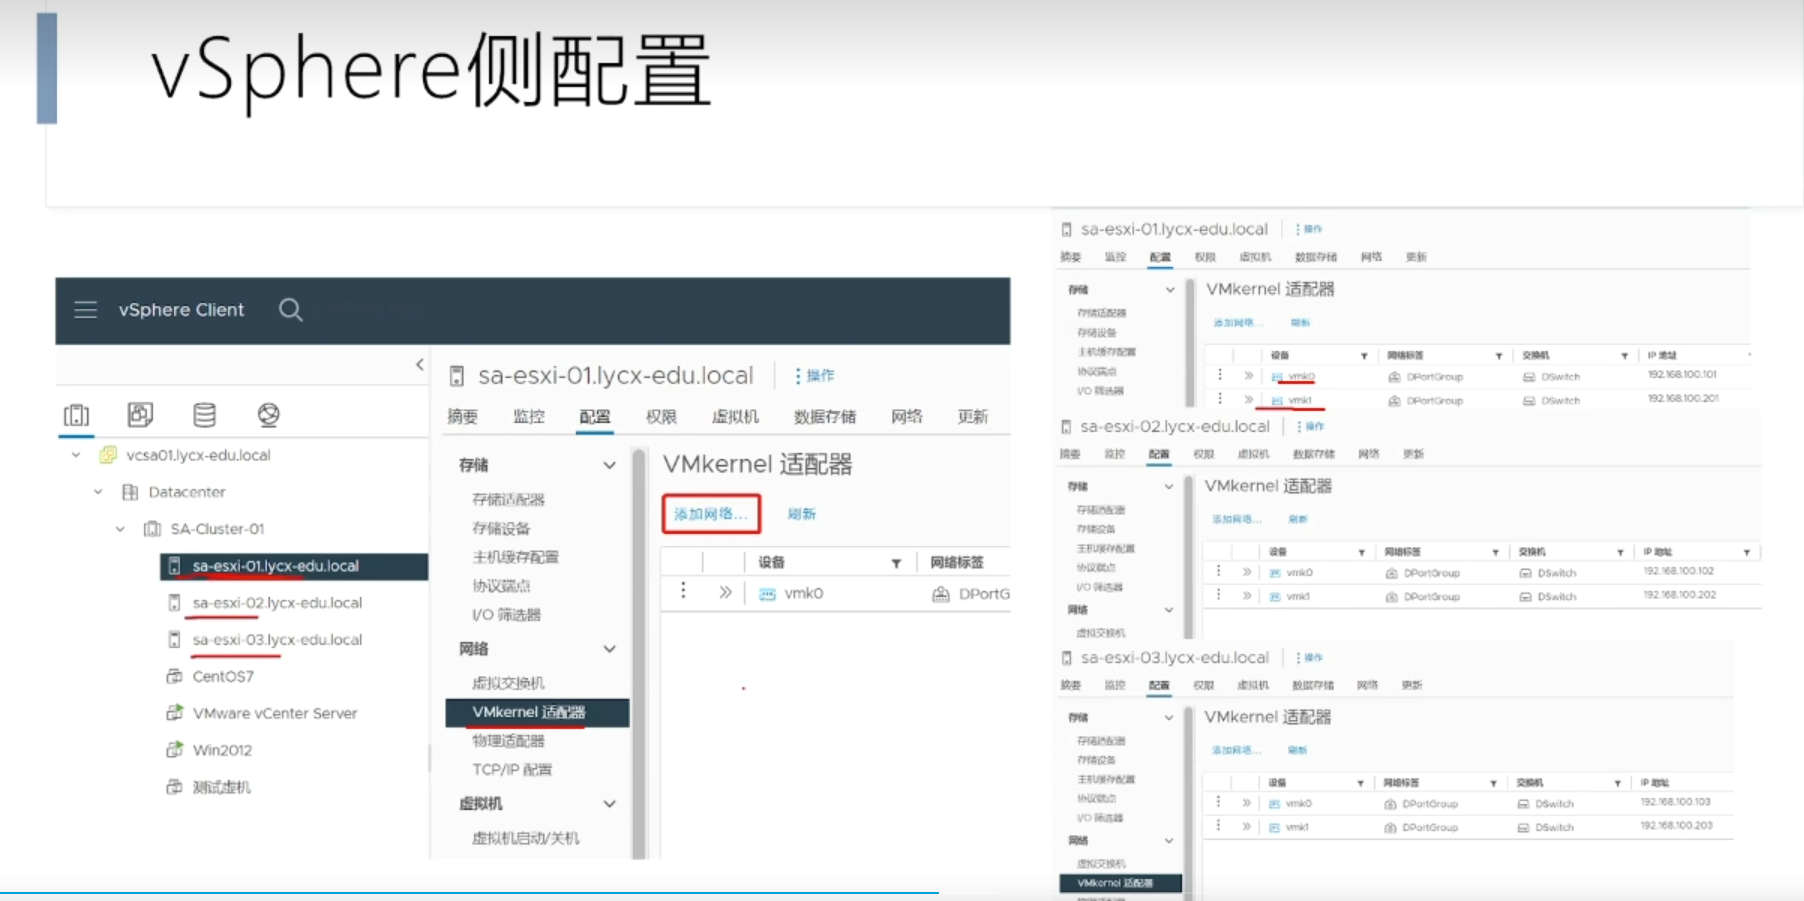The image size is (1804, 901).
Task: Open the Networking inventory view icon
Action: (269, 414)
